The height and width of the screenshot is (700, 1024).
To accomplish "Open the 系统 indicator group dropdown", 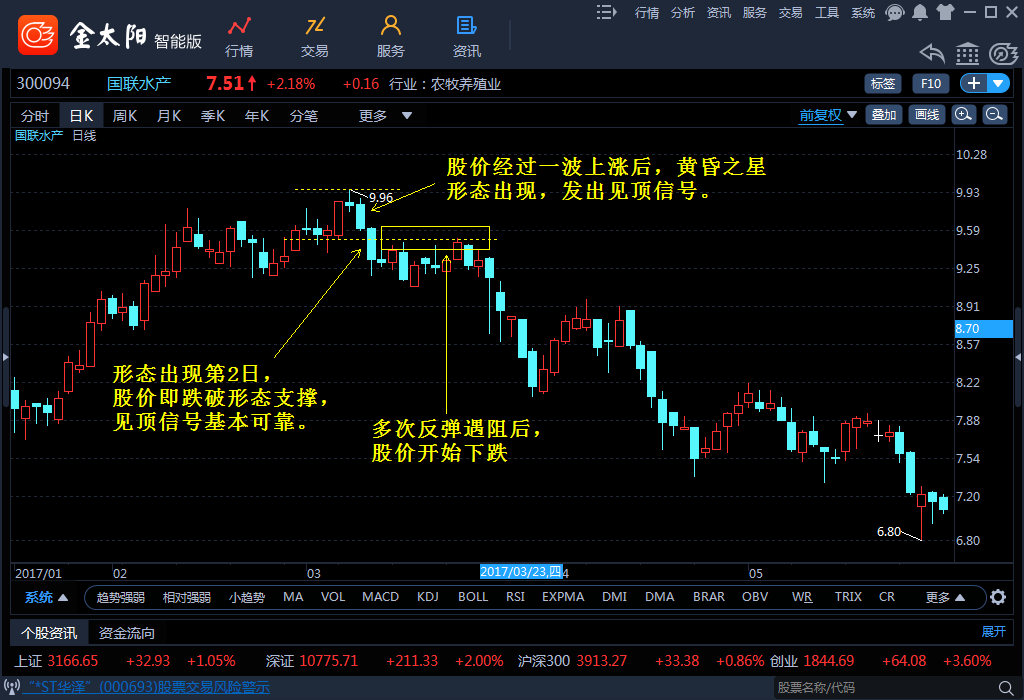I will 46,598.
